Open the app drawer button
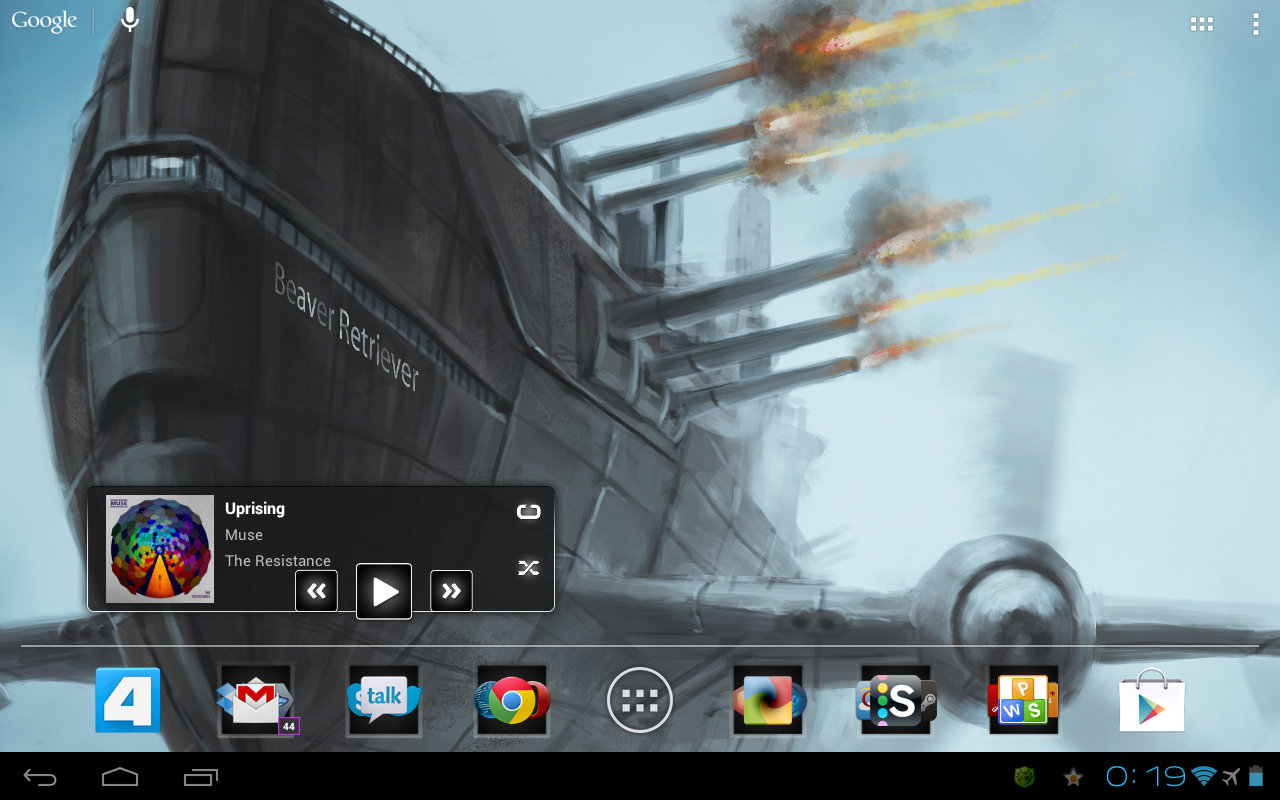Screen dimensions: 1280x800 coord(640,700)
